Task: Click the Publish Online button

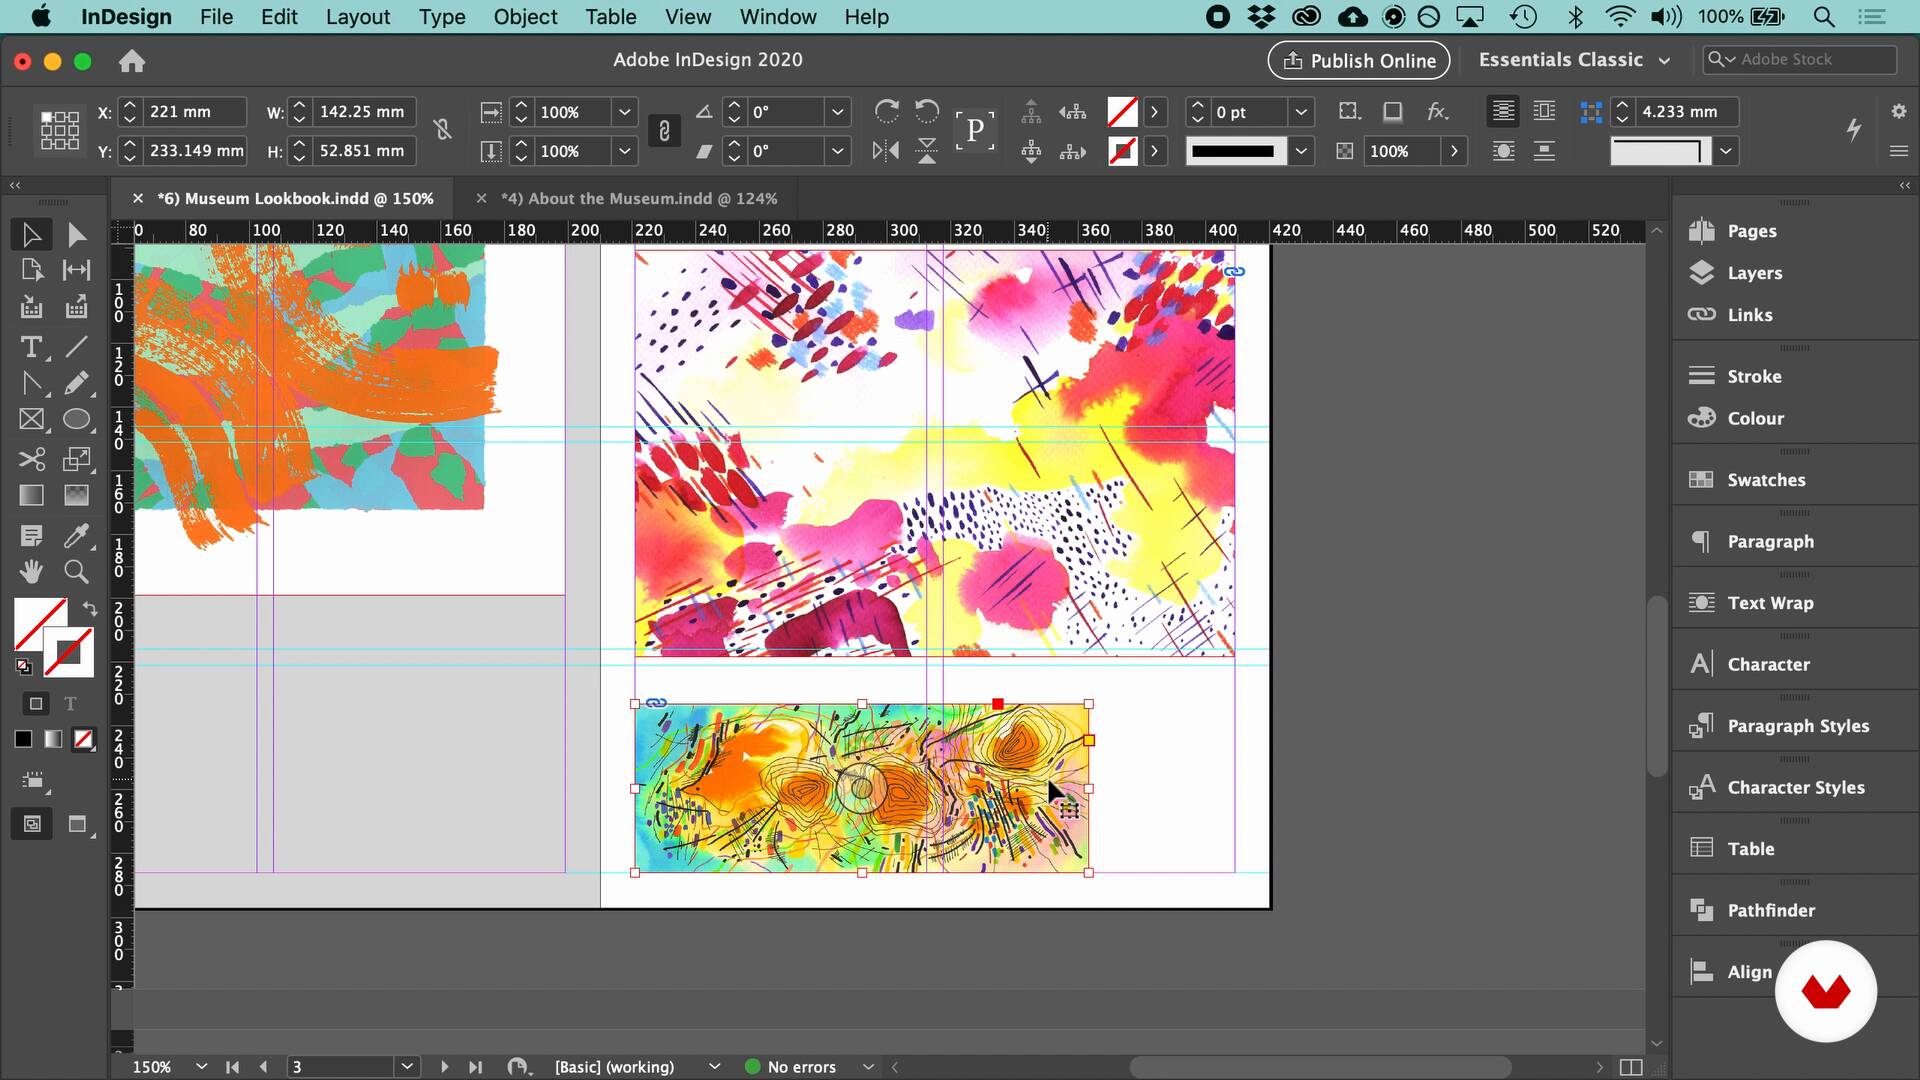Action: tap(1359, 60)
